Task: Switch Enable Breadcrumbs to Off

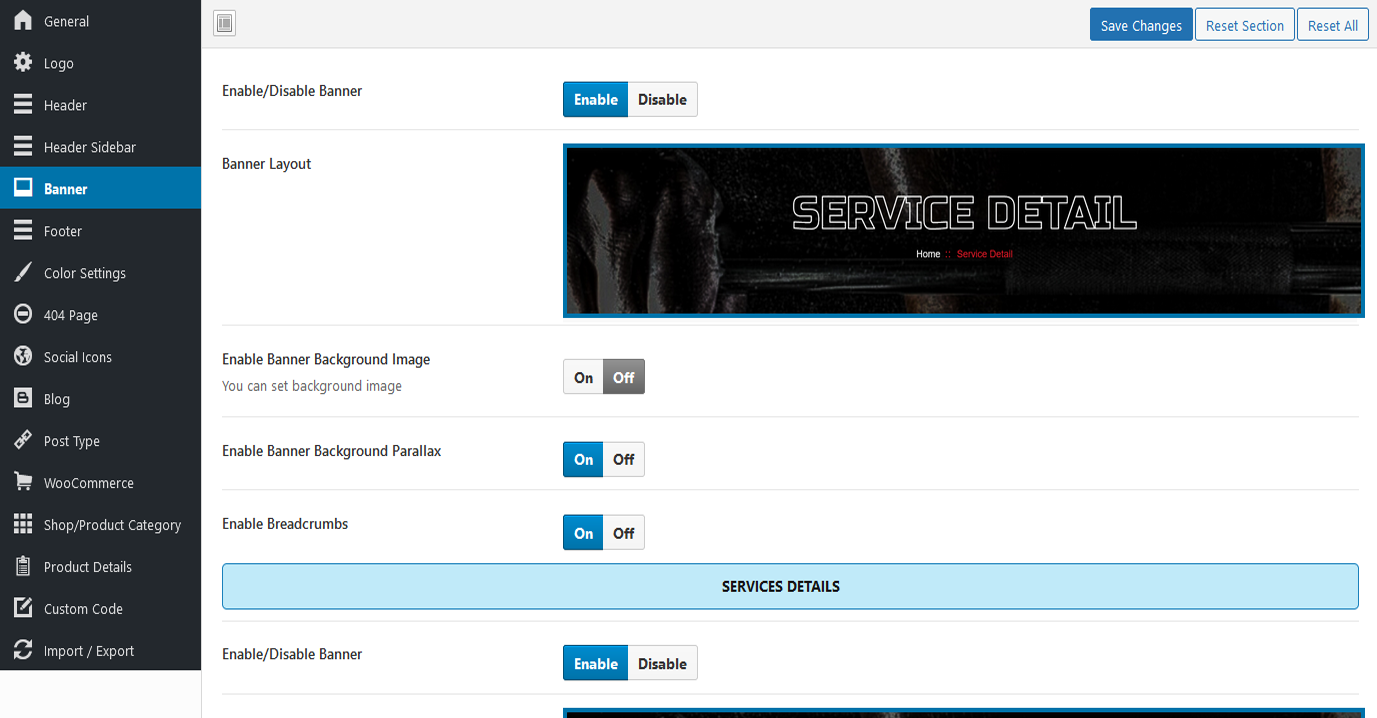Action: [x=624, y=534]
